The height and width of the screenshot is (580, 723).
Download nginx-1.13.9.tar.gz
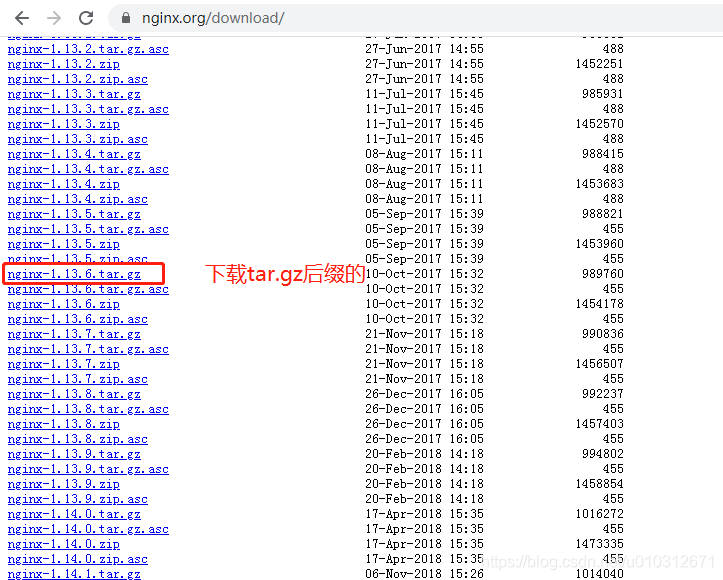coord(74,454)
